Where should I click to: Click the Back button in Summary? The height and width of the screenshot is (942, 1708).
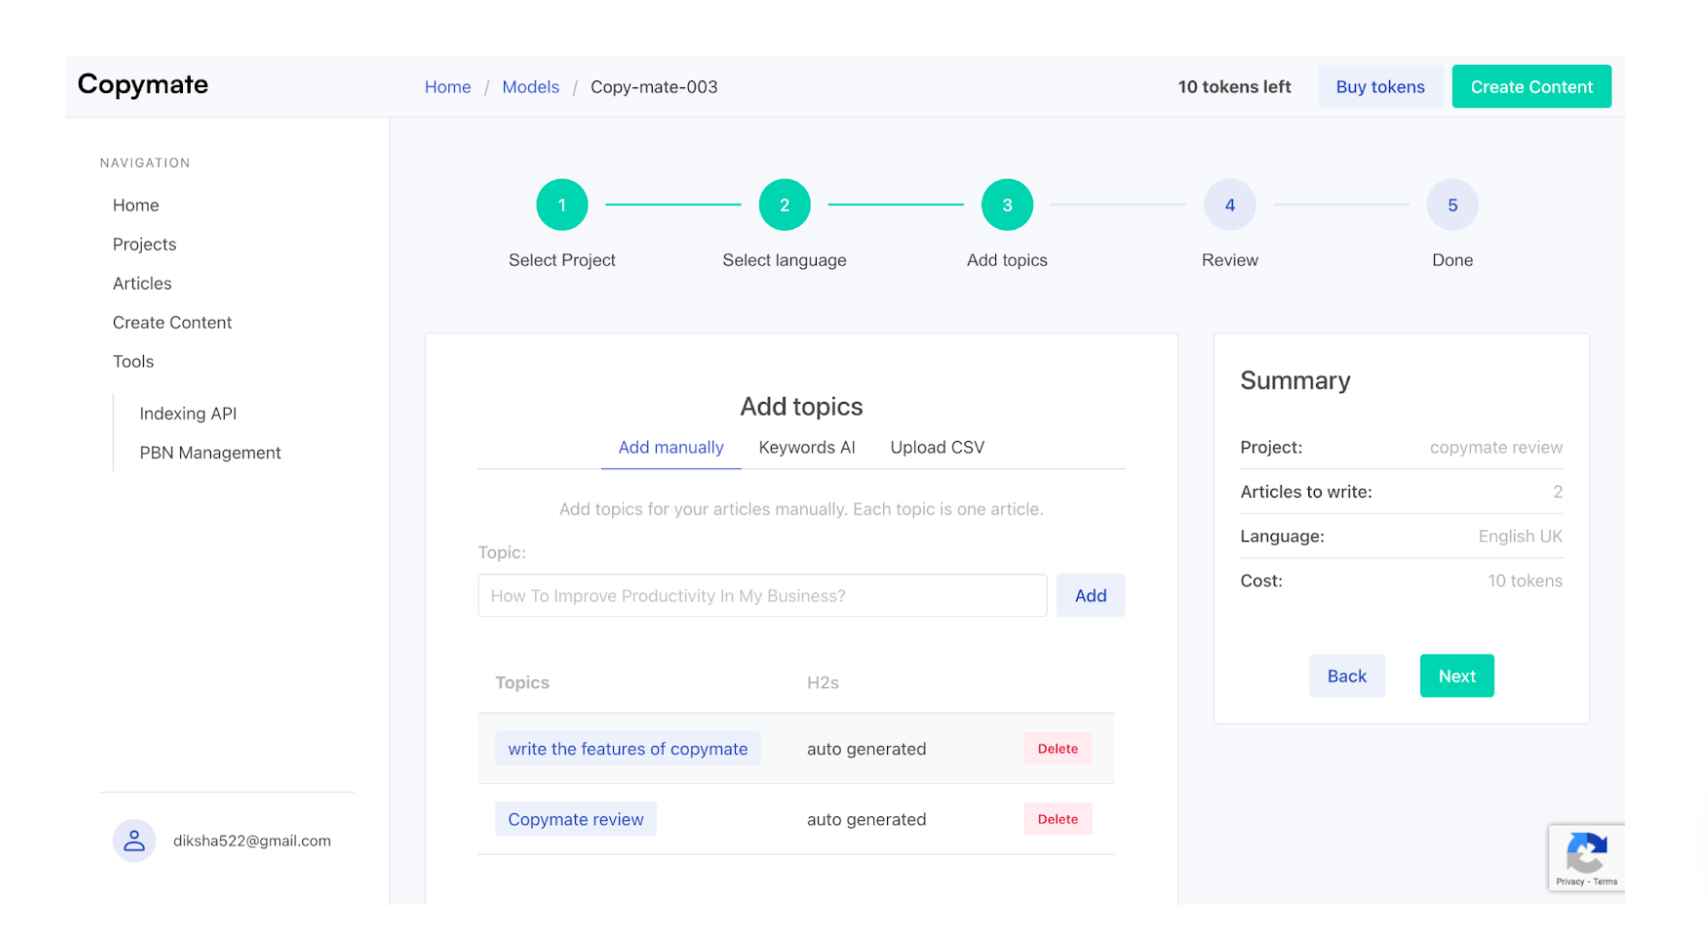[x=1346, y=676]
